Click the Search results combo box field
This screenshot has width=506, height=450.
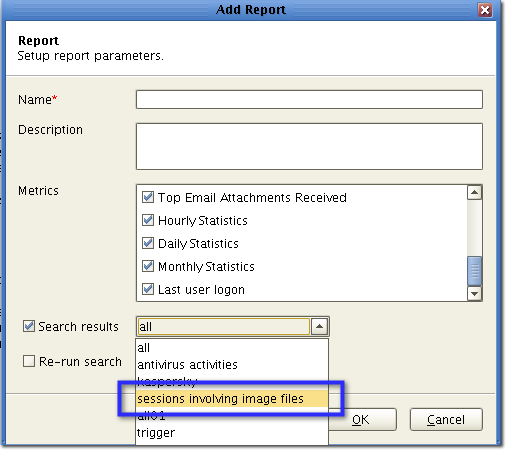[x=223, y=327]
